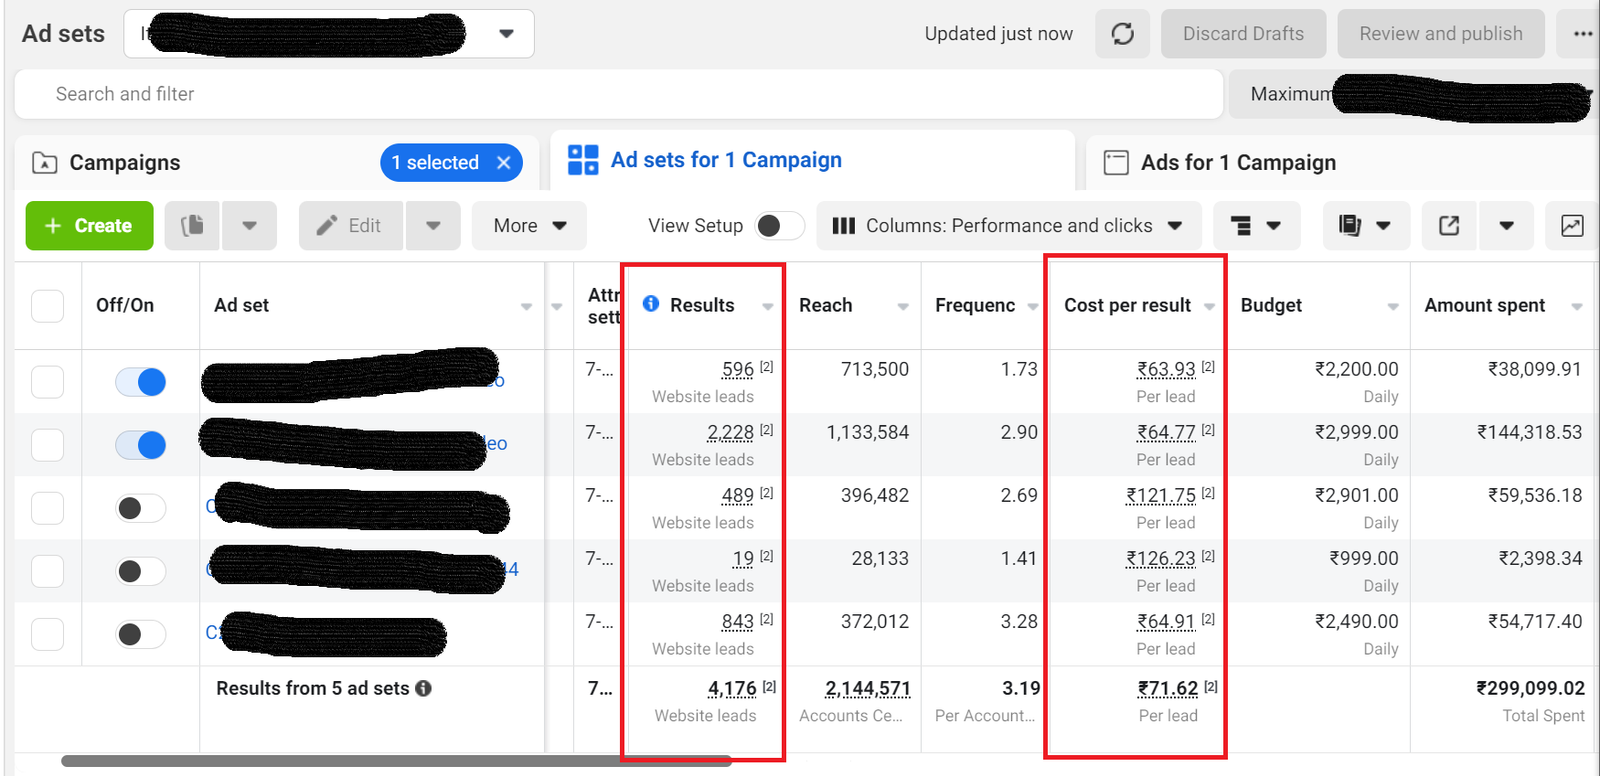The height and width of the screenshot is (776, 1600).
Task: Click the 4,176 total results value
Action: (732, 688)
